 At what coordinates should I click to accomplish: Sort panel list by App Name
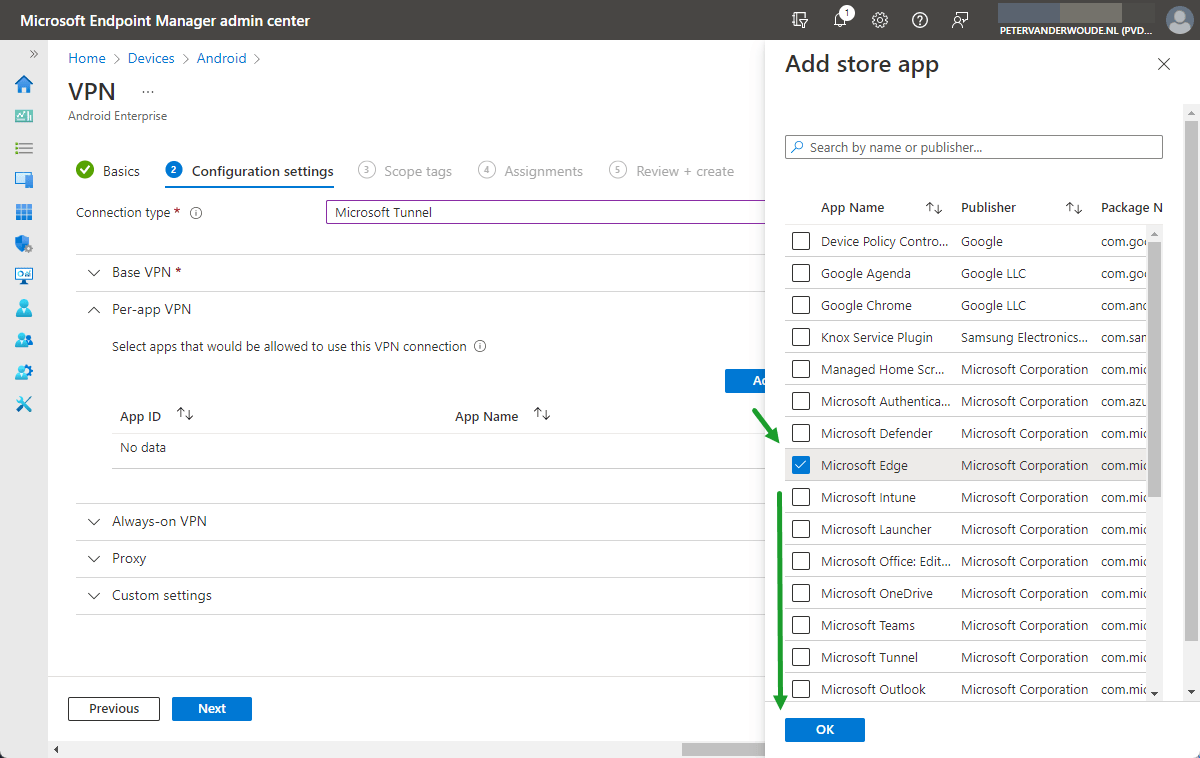click(934, 208)
